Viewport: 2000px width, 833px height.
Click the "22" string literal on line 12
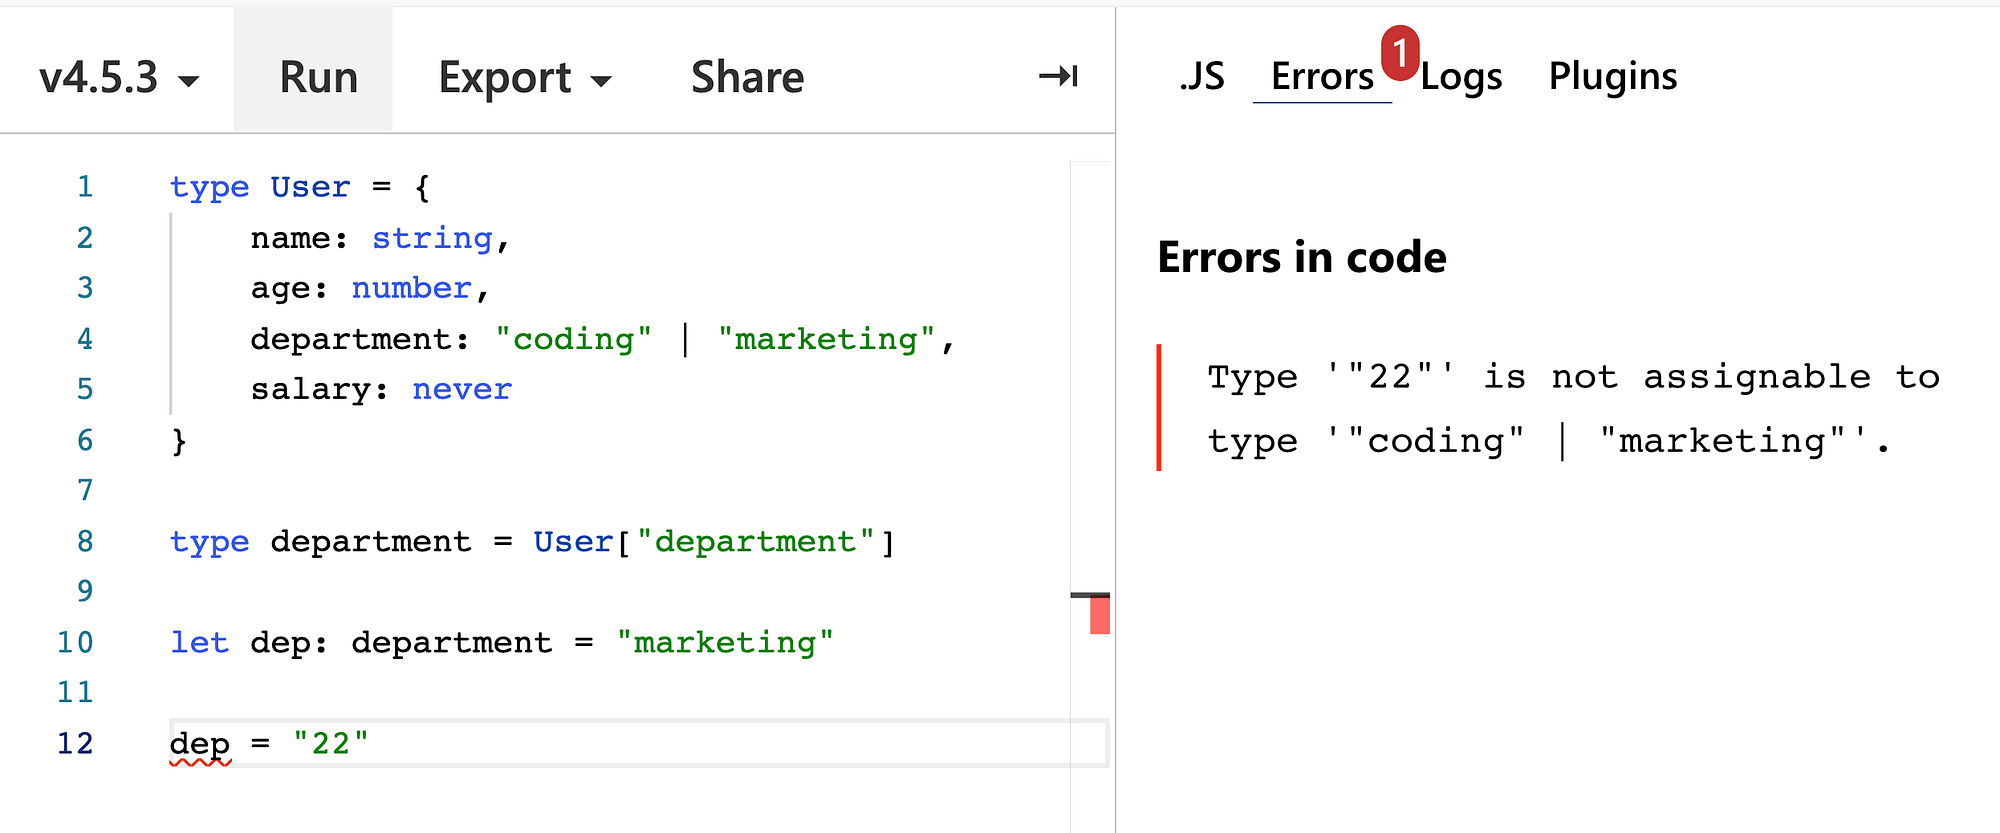pyautogui.click(x=331, y=744)
